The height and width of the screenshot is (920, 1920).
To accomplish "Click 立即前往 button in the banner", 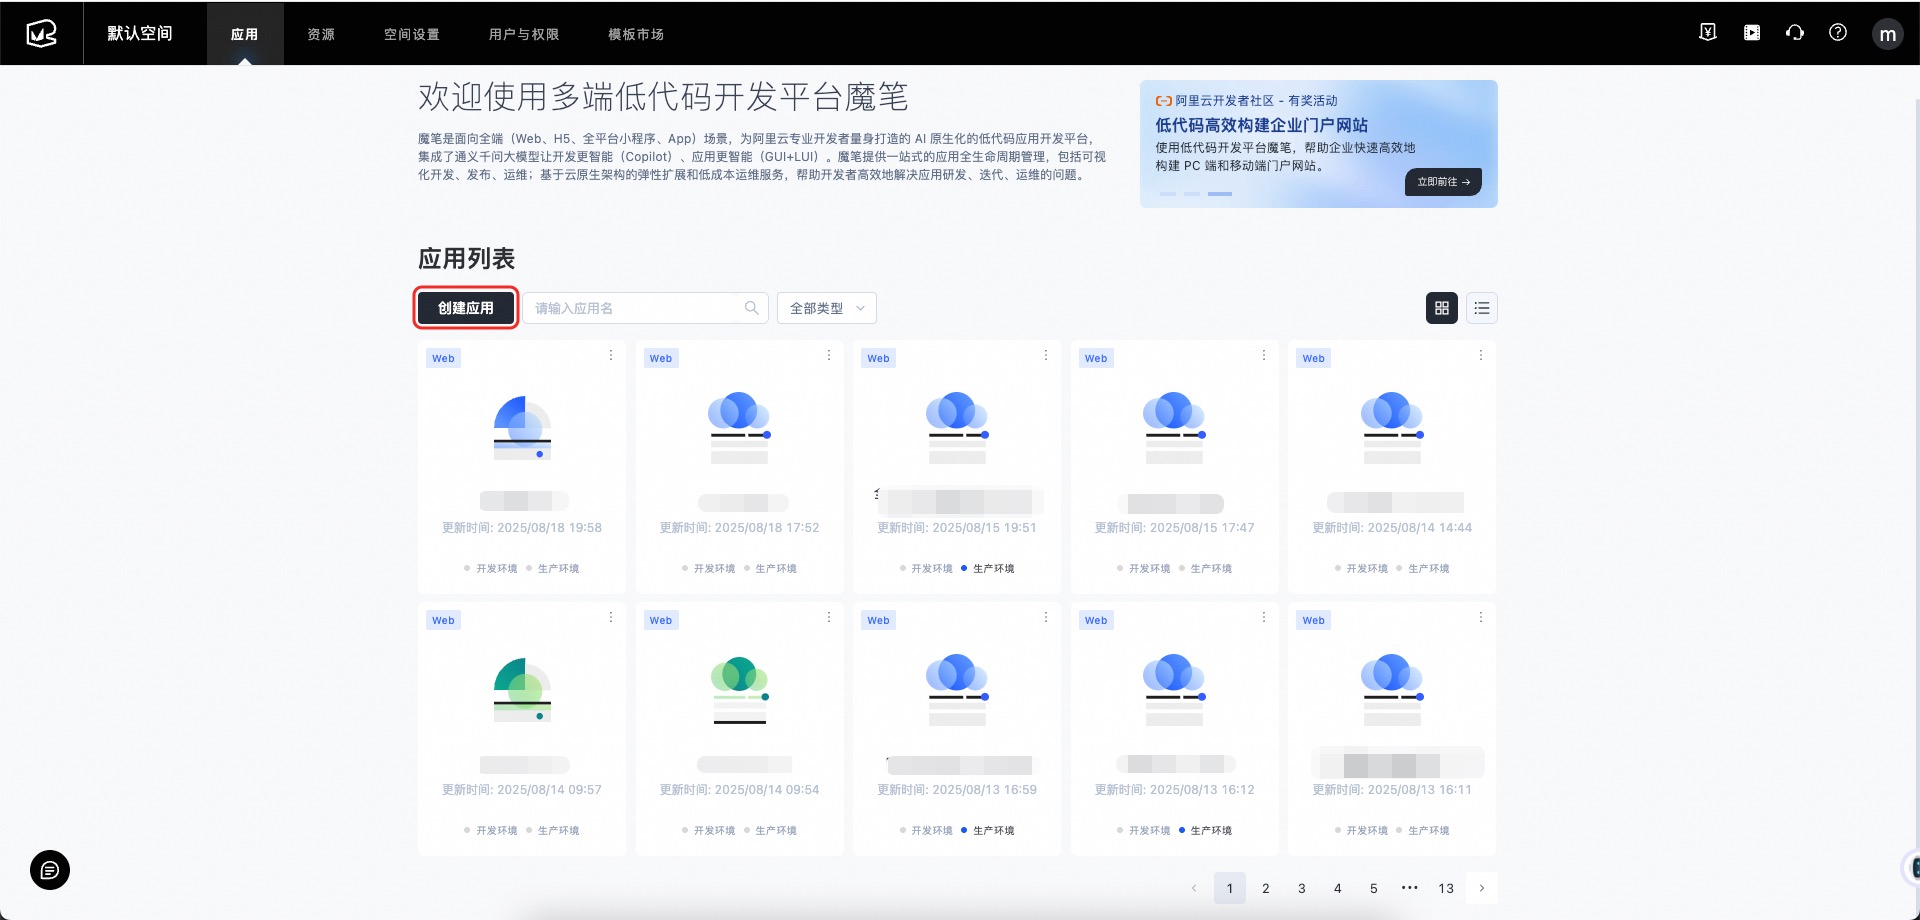I will coord(1443,182).
